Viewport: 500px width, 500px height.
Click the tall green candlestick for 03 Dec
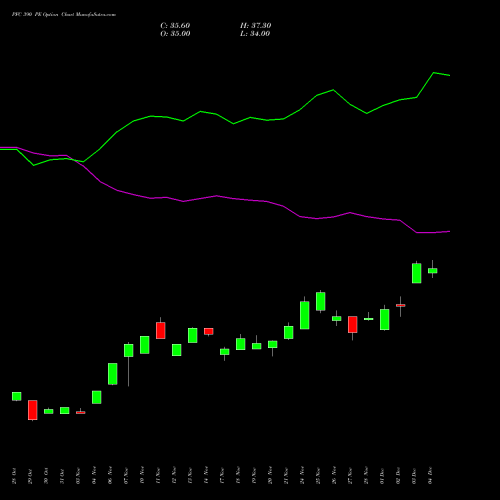click(417, 273)
